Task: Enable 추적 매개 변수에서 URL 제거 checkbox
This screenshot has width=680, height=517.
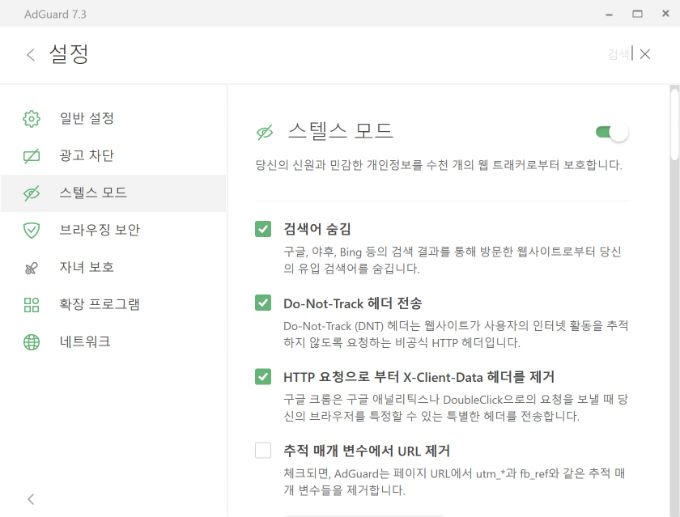Action: point(263,450)
